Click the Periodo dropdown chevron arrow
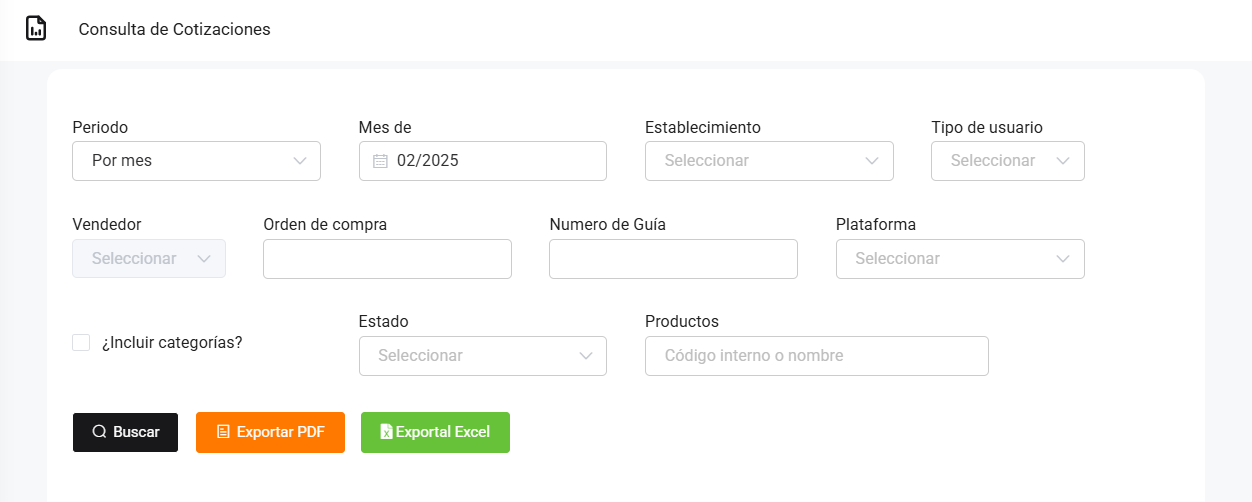 pyautogui.click(x=300, y=161)
